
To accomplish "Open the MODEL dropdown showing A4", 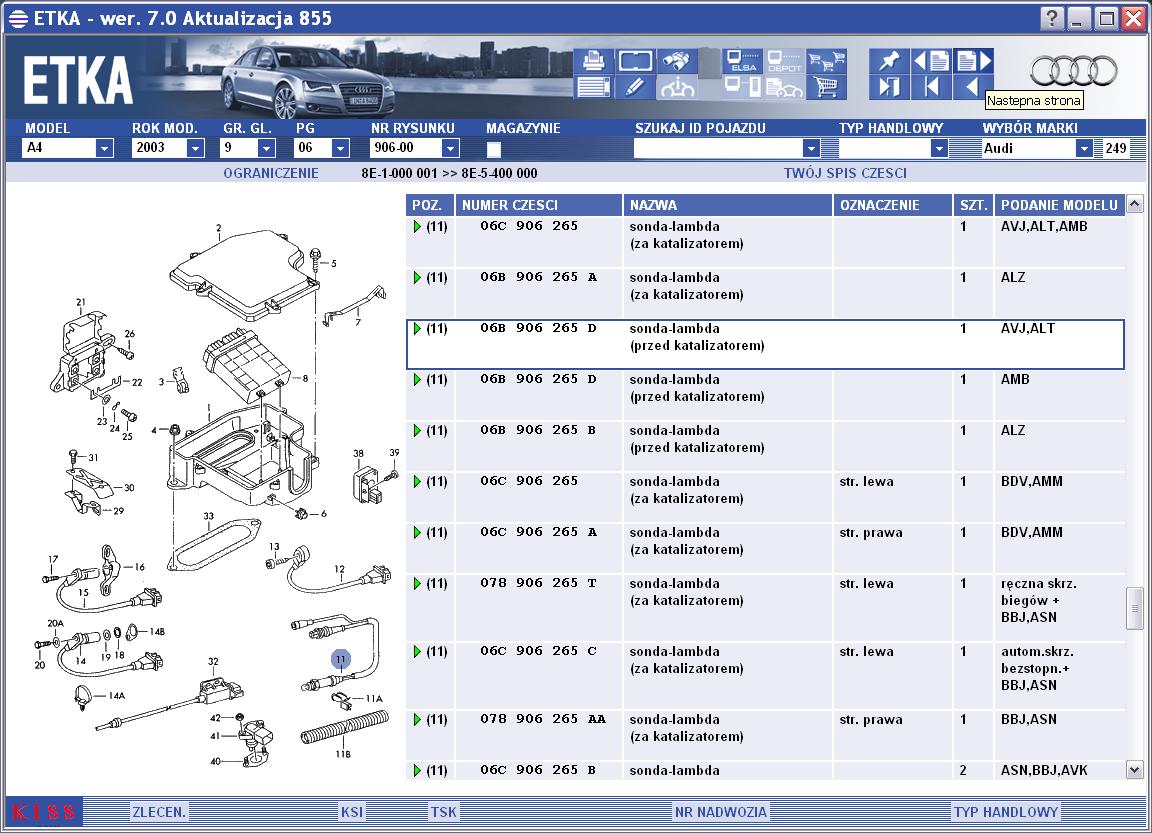I will click(104, 148).
